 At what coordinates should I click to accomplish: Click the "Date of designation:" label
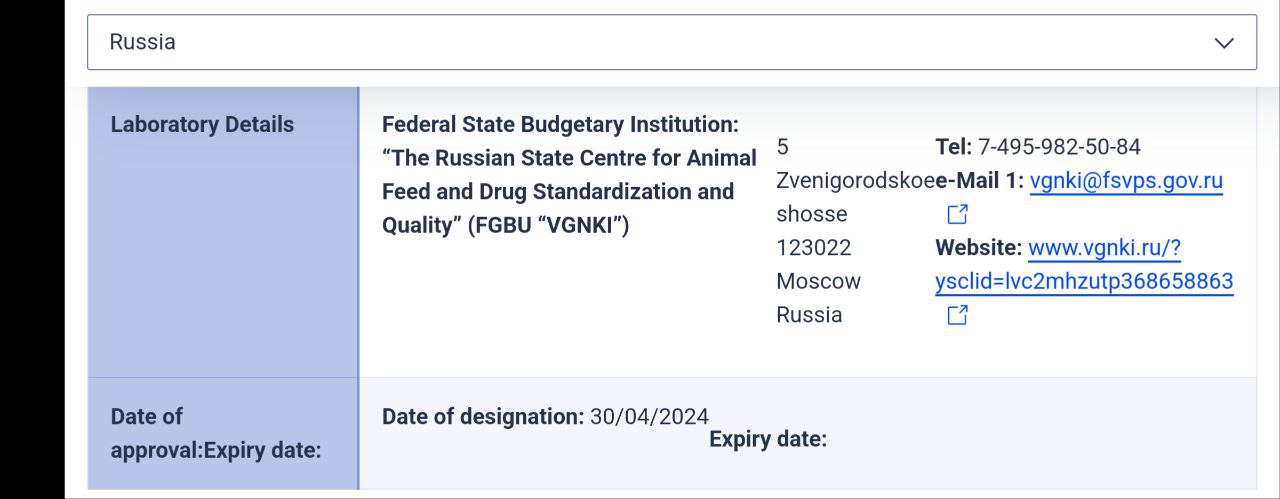click(483, 417)
